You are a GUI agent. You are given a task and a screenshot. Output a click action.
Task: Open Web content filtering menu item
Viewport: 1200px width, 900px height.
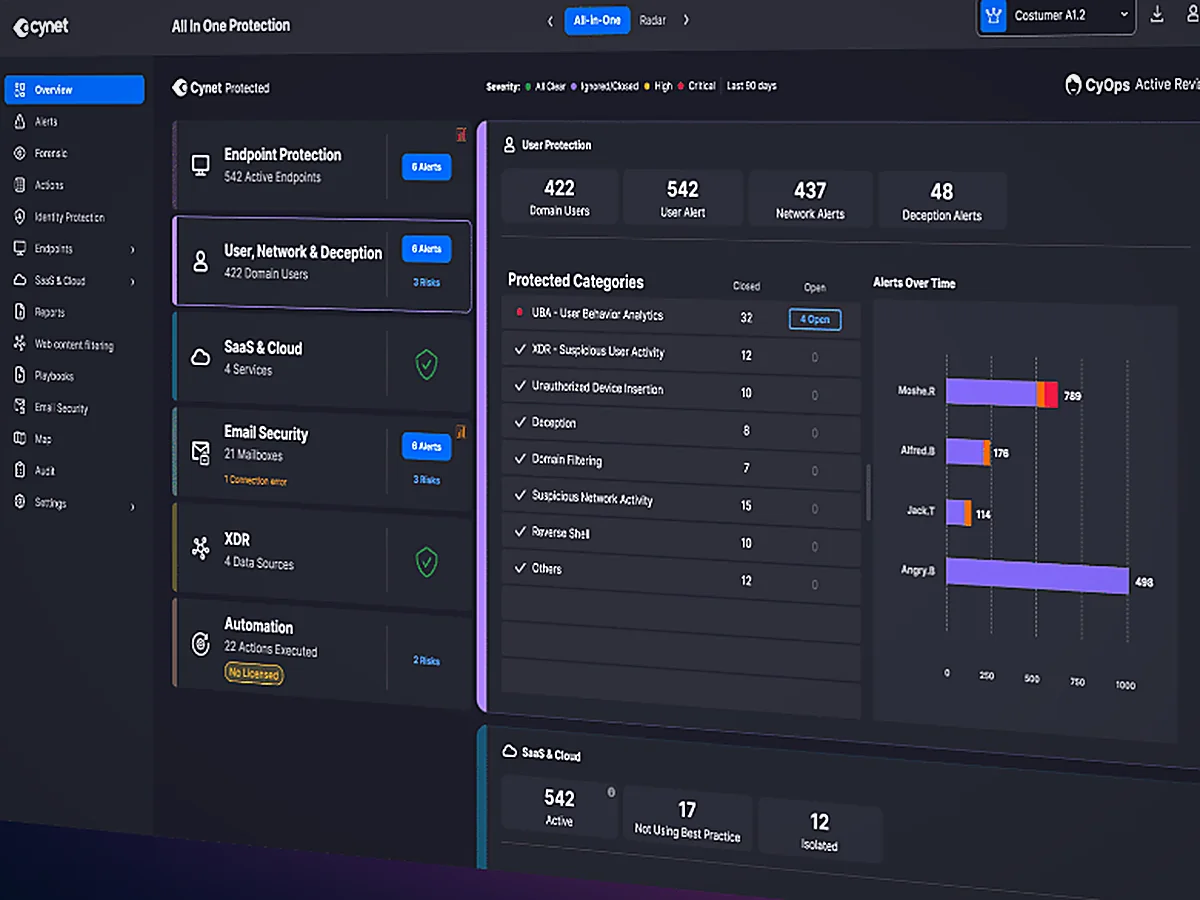(x=74, y=345)
